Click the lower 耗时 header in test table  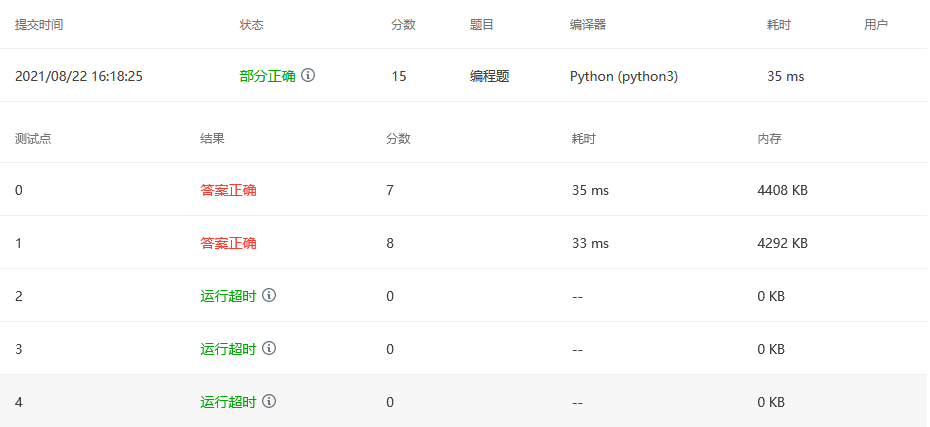coord(584,139)
